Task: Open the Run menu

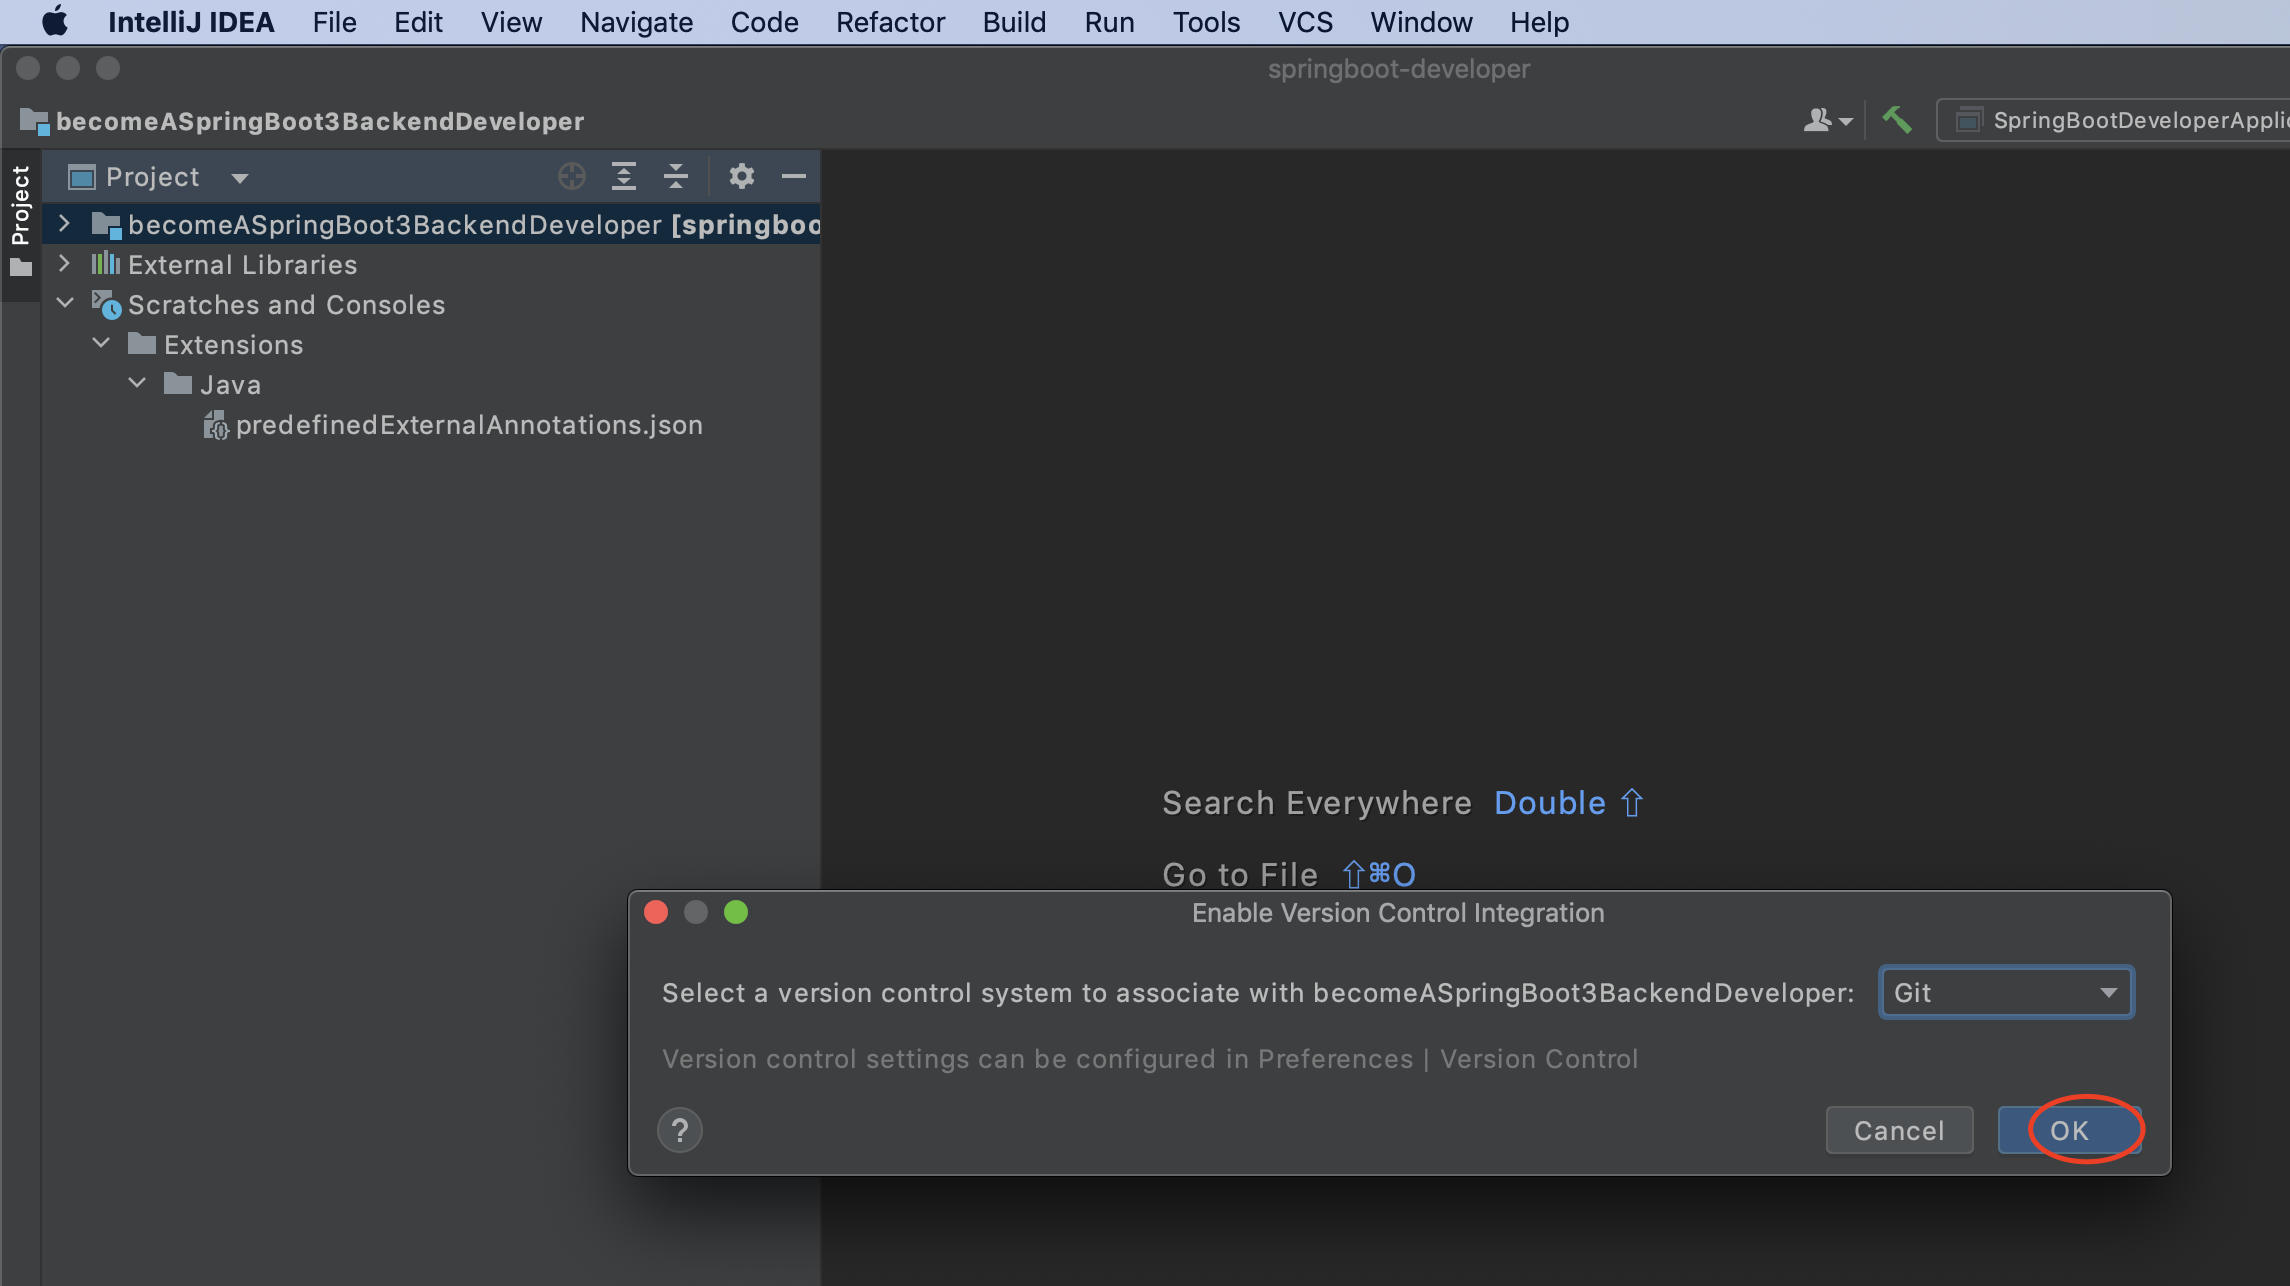Action: click(1109, 21)
